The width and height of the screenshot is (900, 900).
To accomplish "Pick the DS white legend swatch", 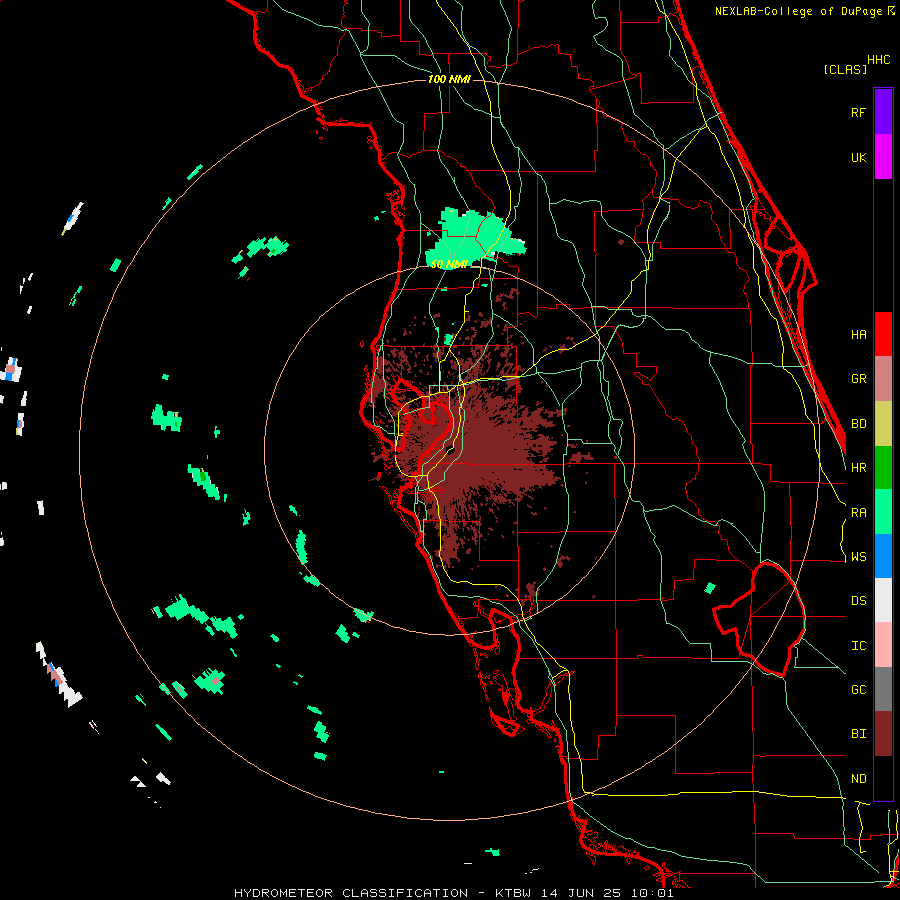I will coord(883,600).
